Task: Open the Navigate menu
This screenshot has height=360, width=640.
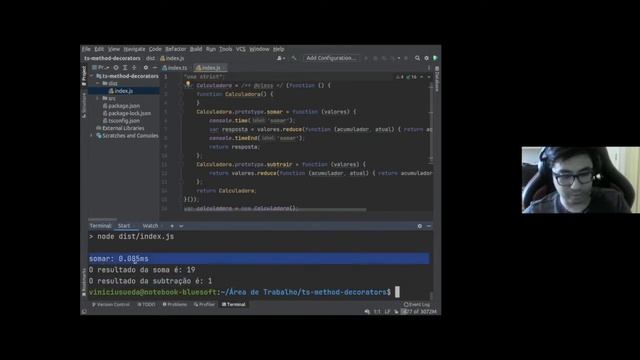Action: tap(134, 49)
